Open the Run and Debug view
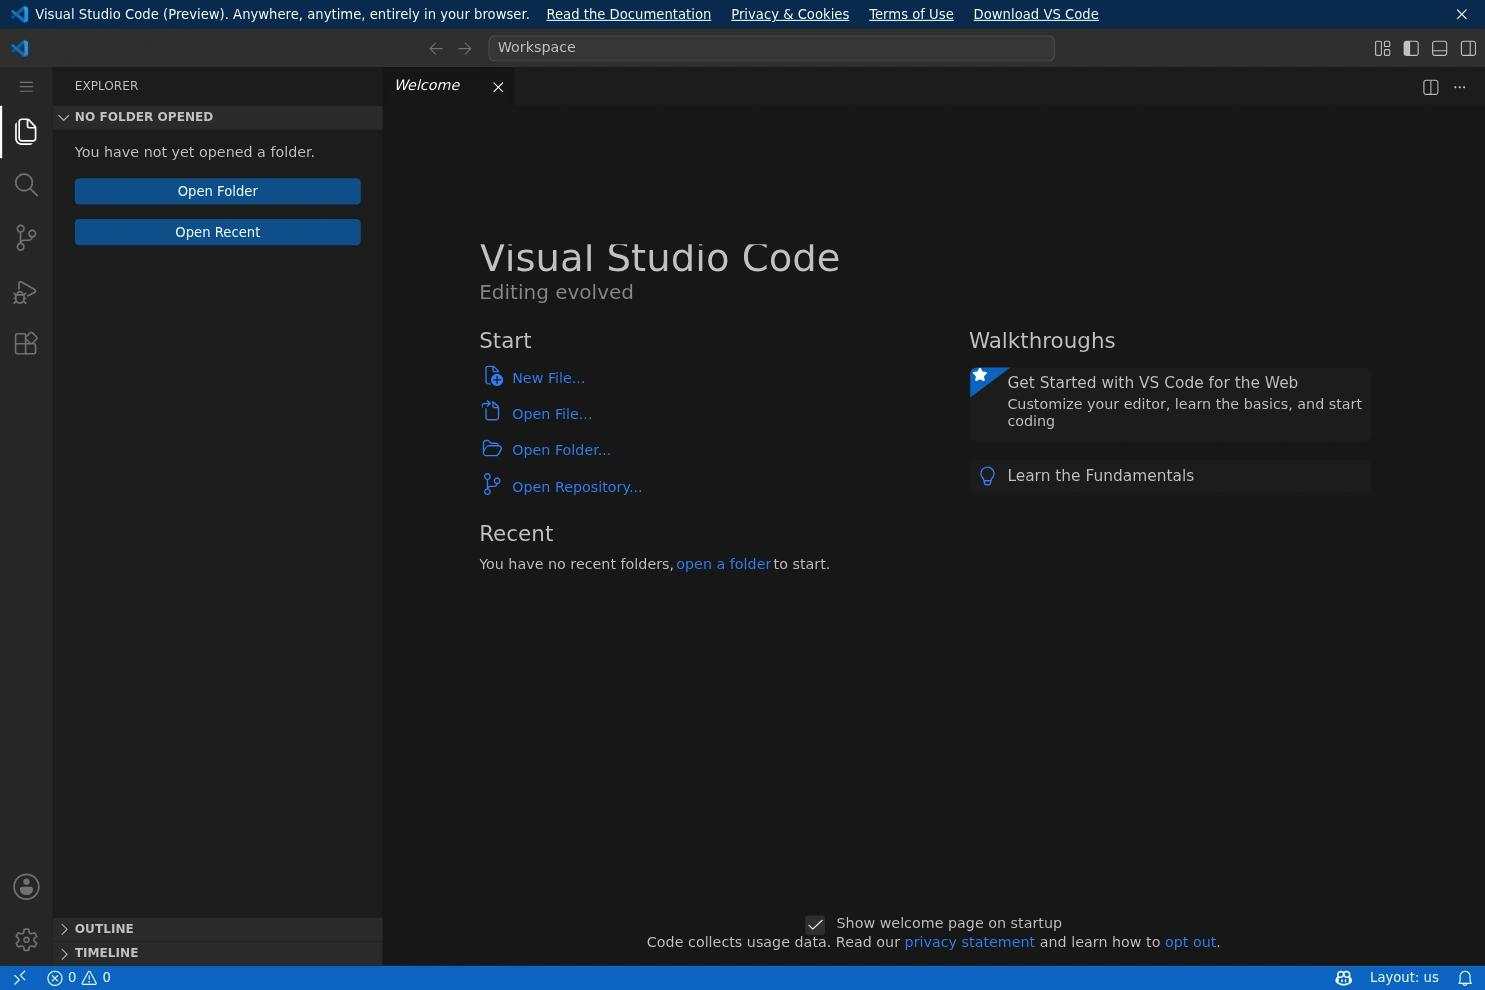This screenshot has width=1485, height=990. pos(26,292)
